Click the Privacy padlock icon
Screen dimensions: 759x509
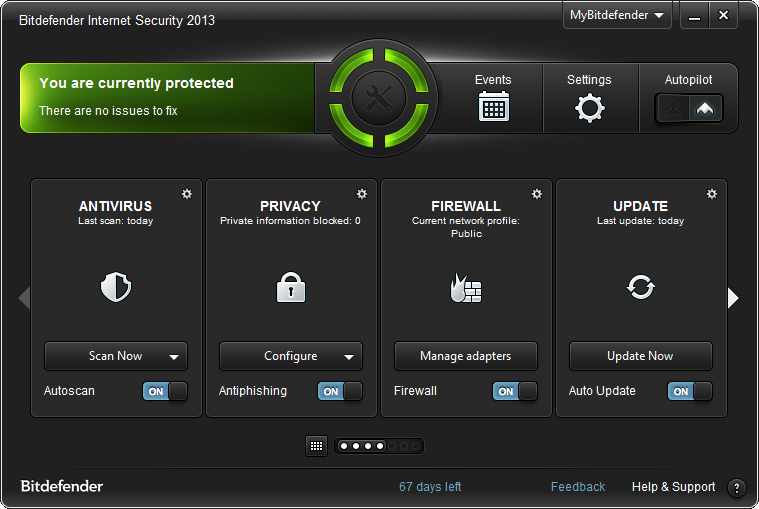[x=290, y=289]
